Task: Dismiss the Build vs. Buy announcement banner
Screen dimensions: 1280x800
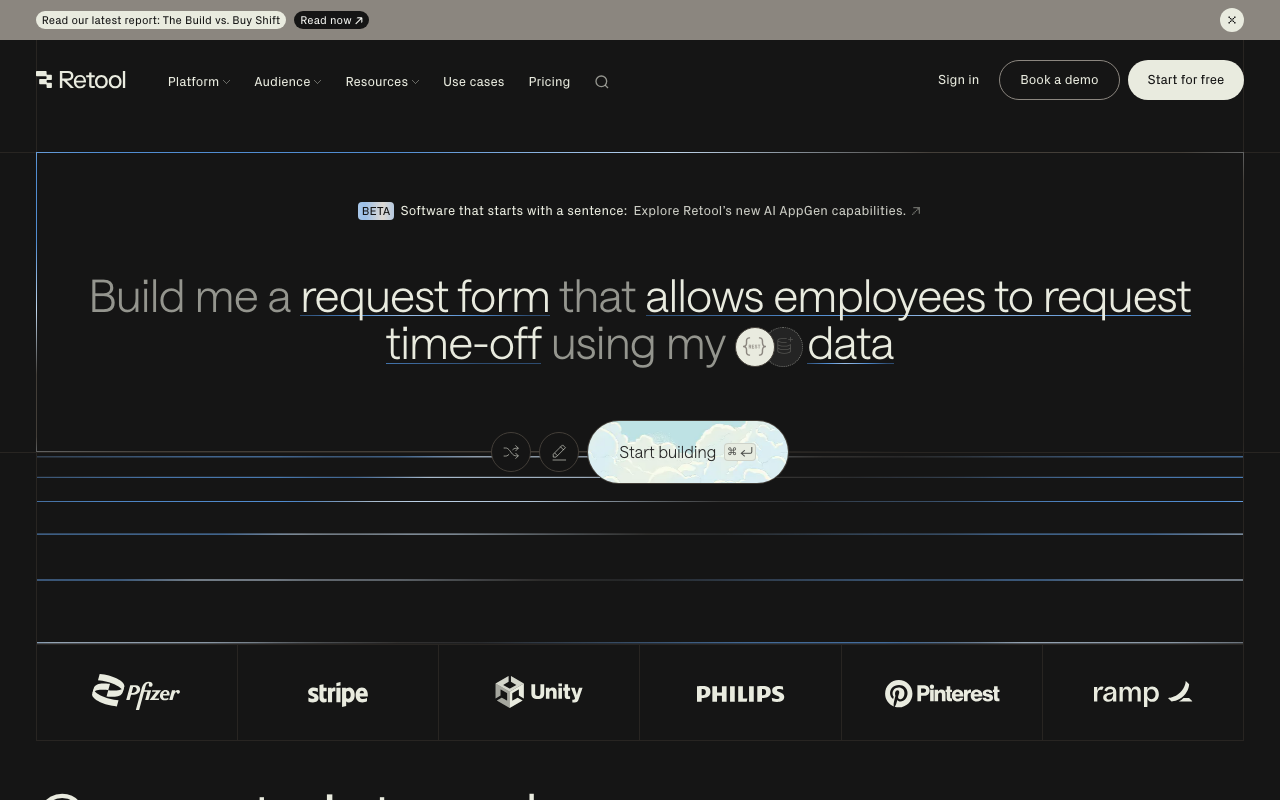Action: 1232,20
